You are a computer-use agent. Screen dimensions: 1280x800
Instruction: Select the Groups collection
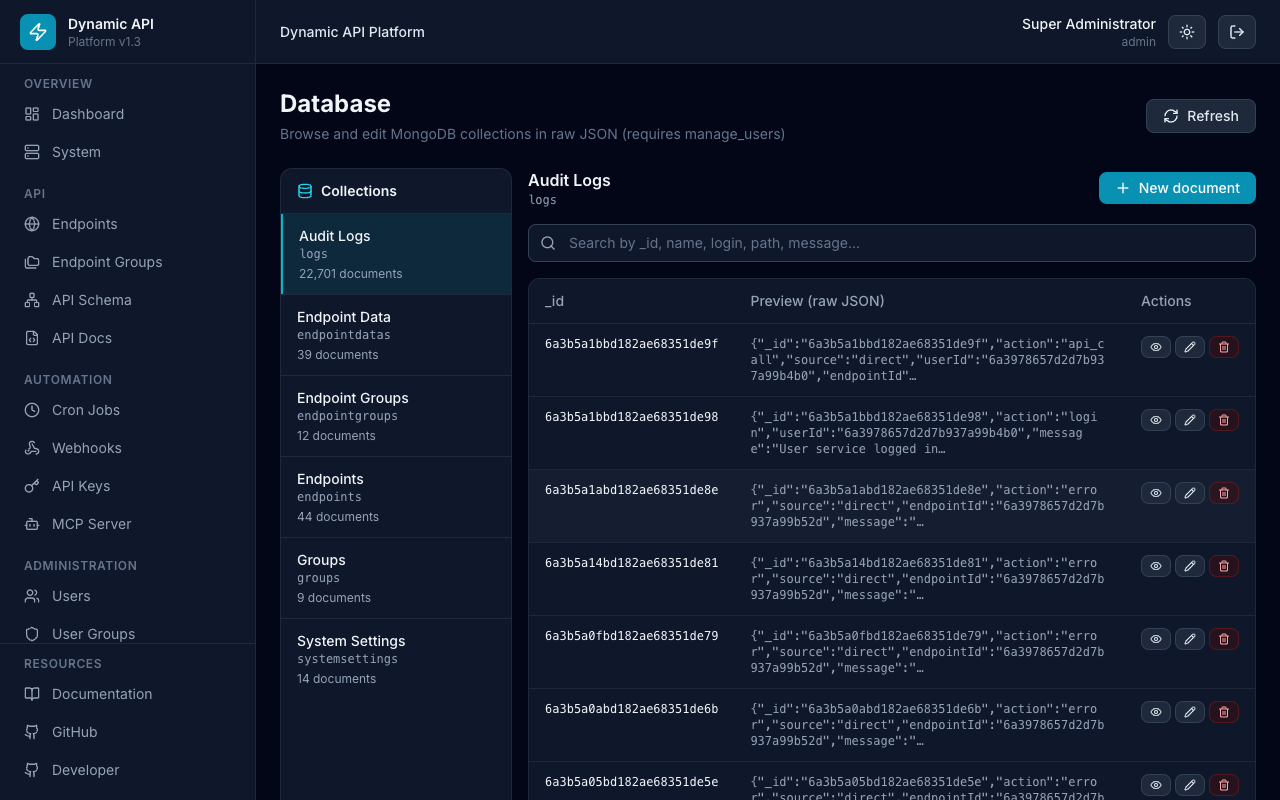coord(396,578)
